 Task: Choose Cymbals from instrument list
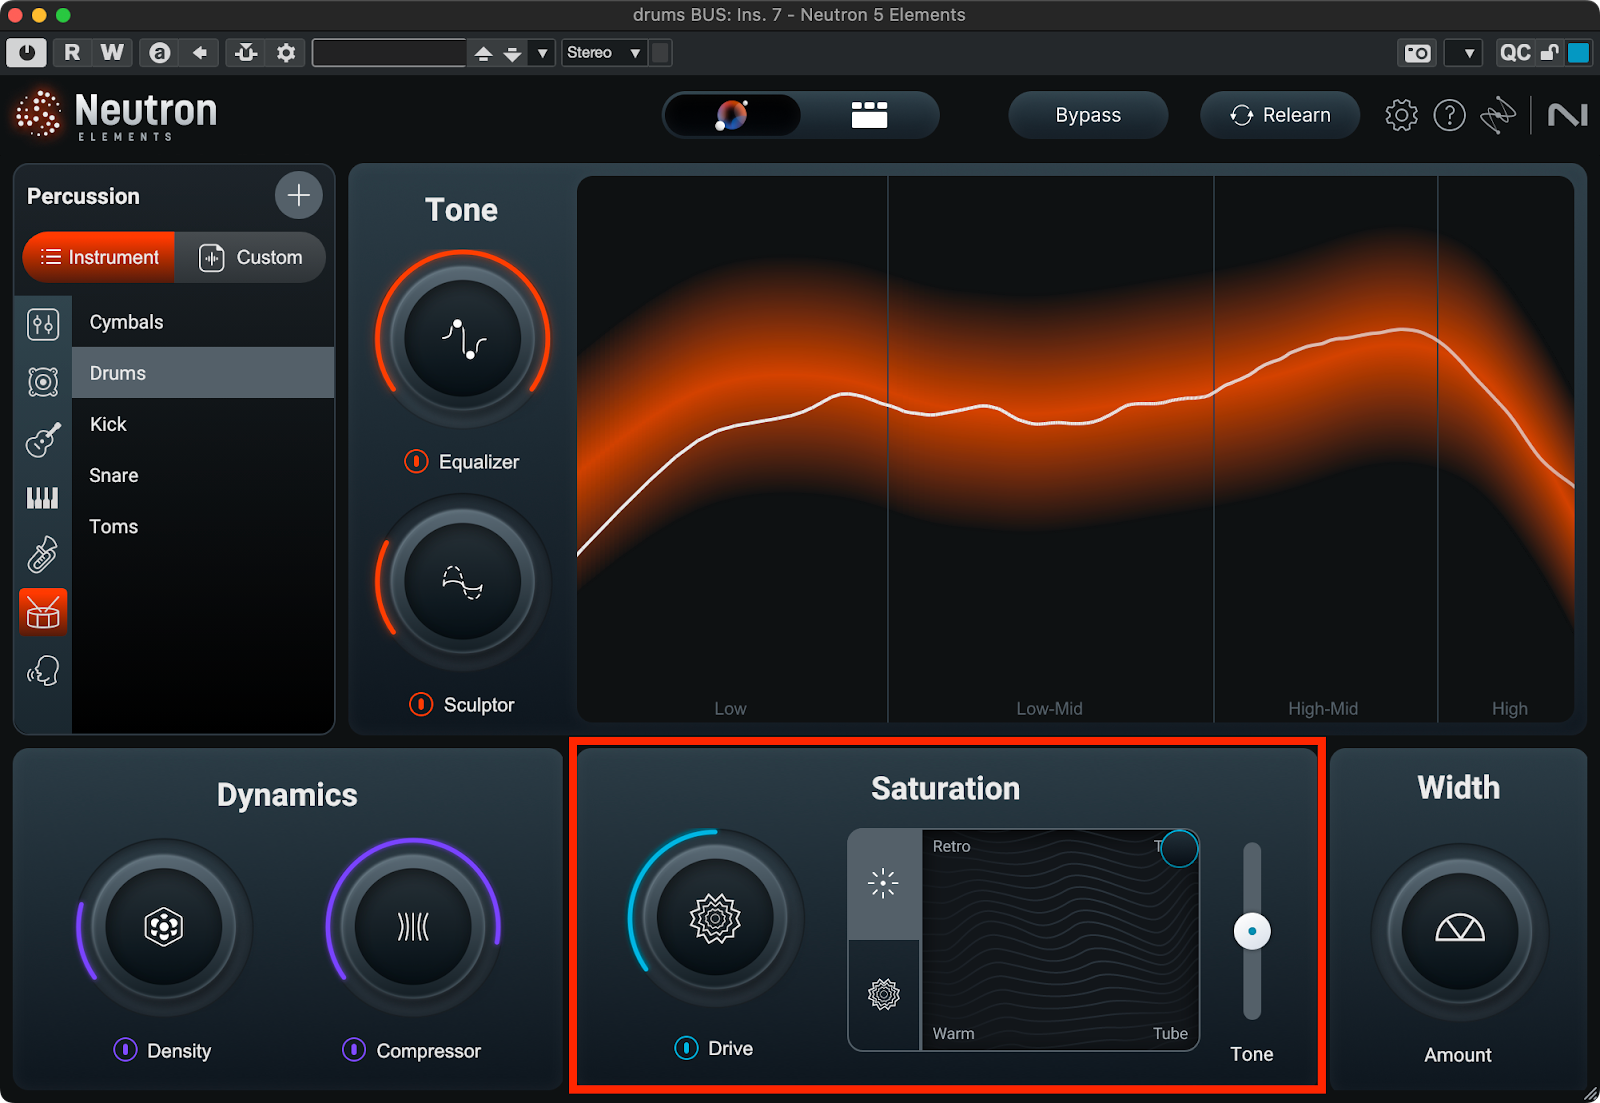pyautogui.click(x=203, y=322)
